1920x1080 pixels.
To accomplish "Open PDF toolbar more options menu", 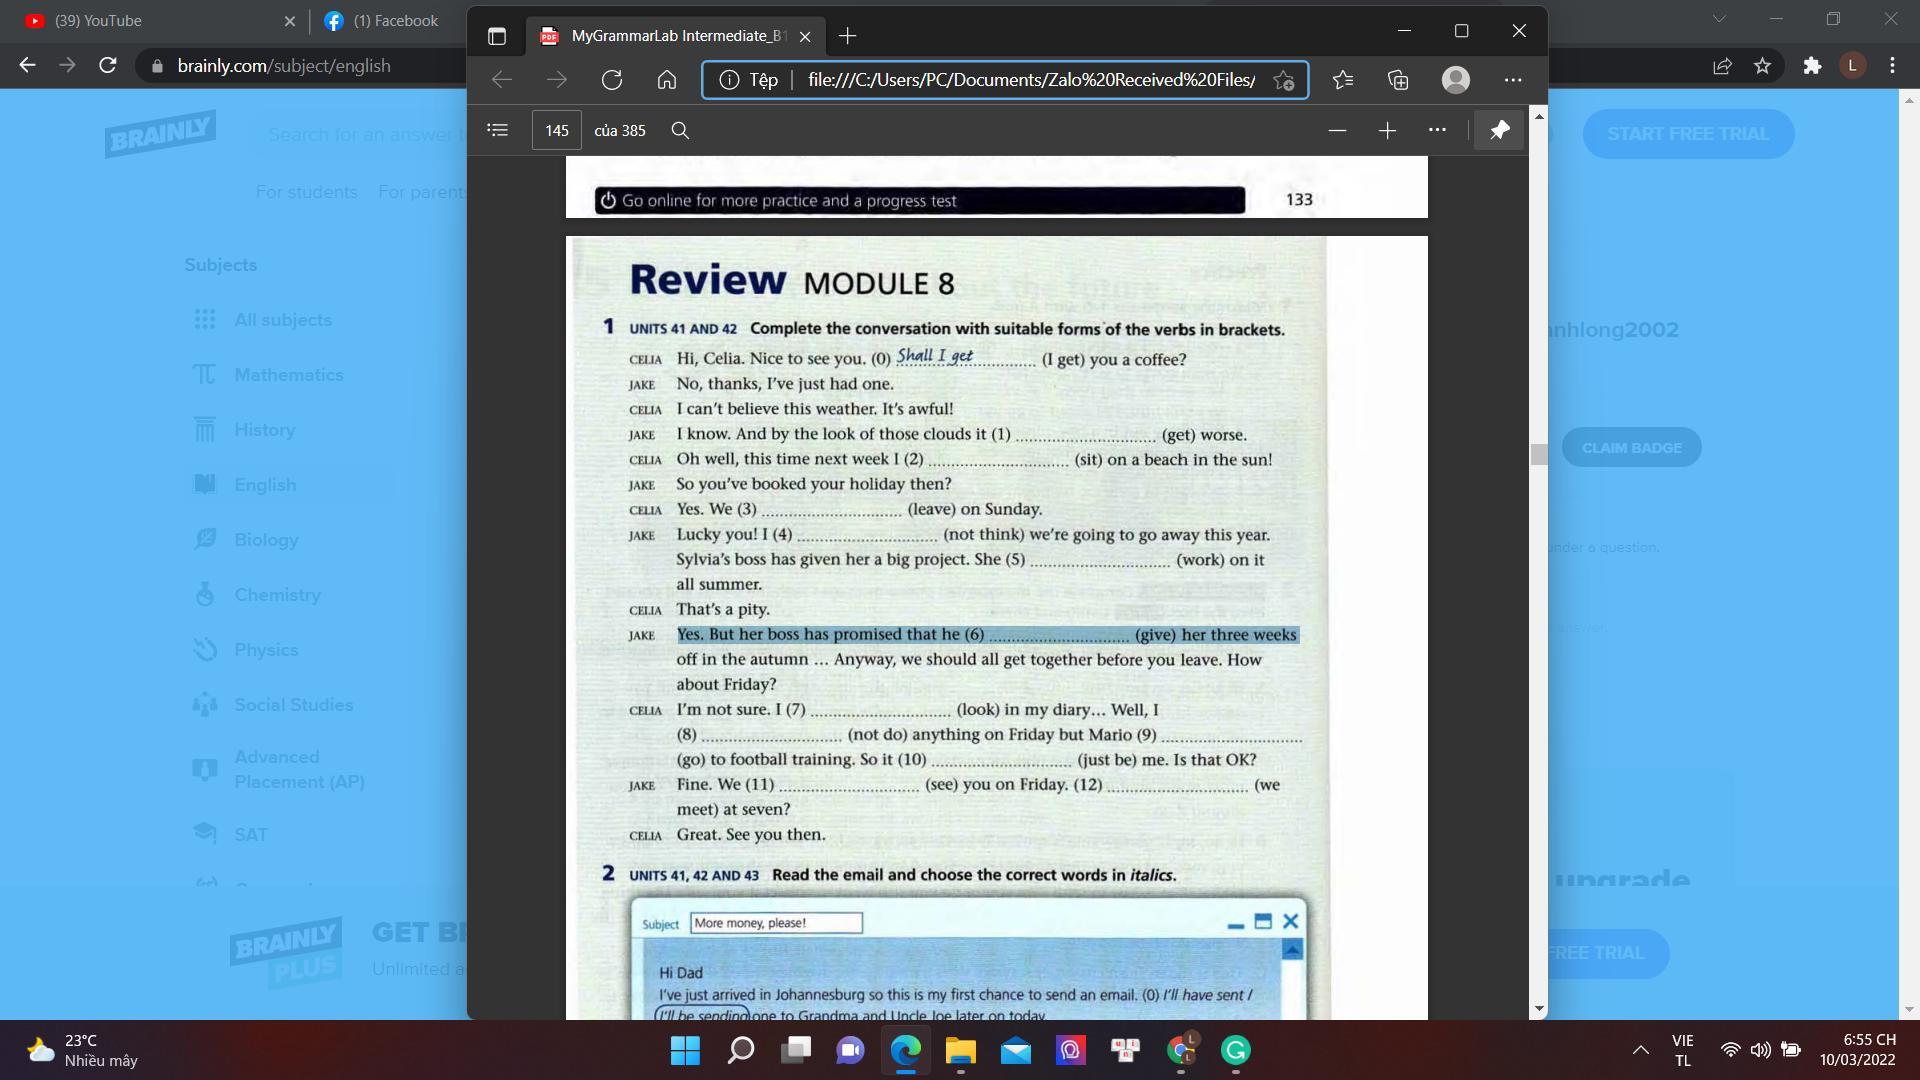I will coord(1437,130).
